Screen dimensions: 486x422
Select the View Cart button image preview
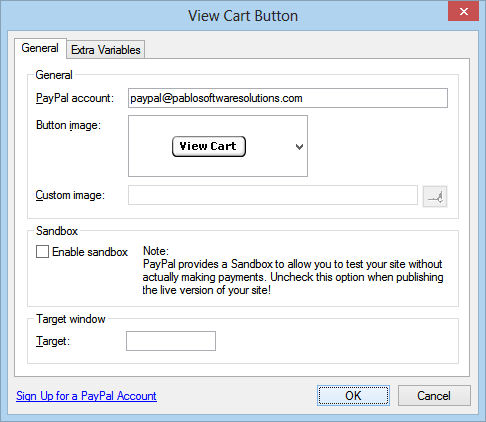click(x=209, y=146)
